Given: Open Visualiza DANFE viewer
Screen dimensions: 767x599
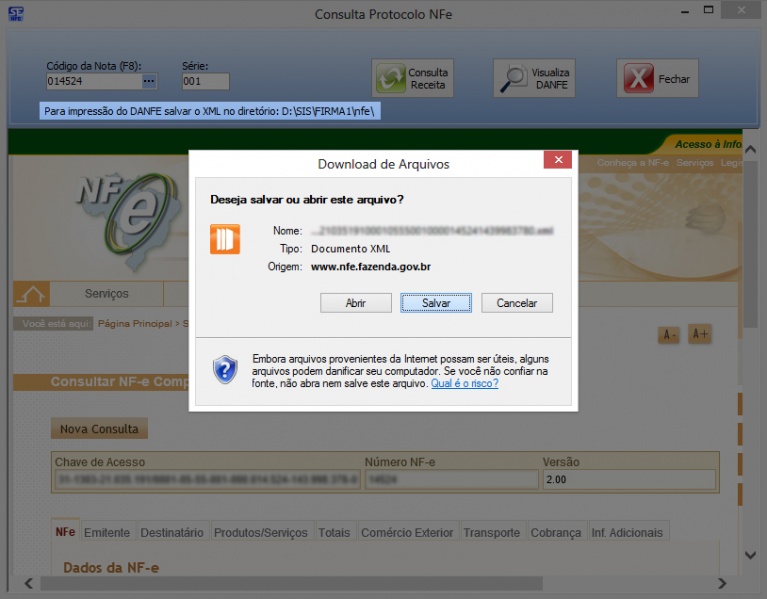Looking at the screenshot, I should pyautogui.click(x=534, y=79).
